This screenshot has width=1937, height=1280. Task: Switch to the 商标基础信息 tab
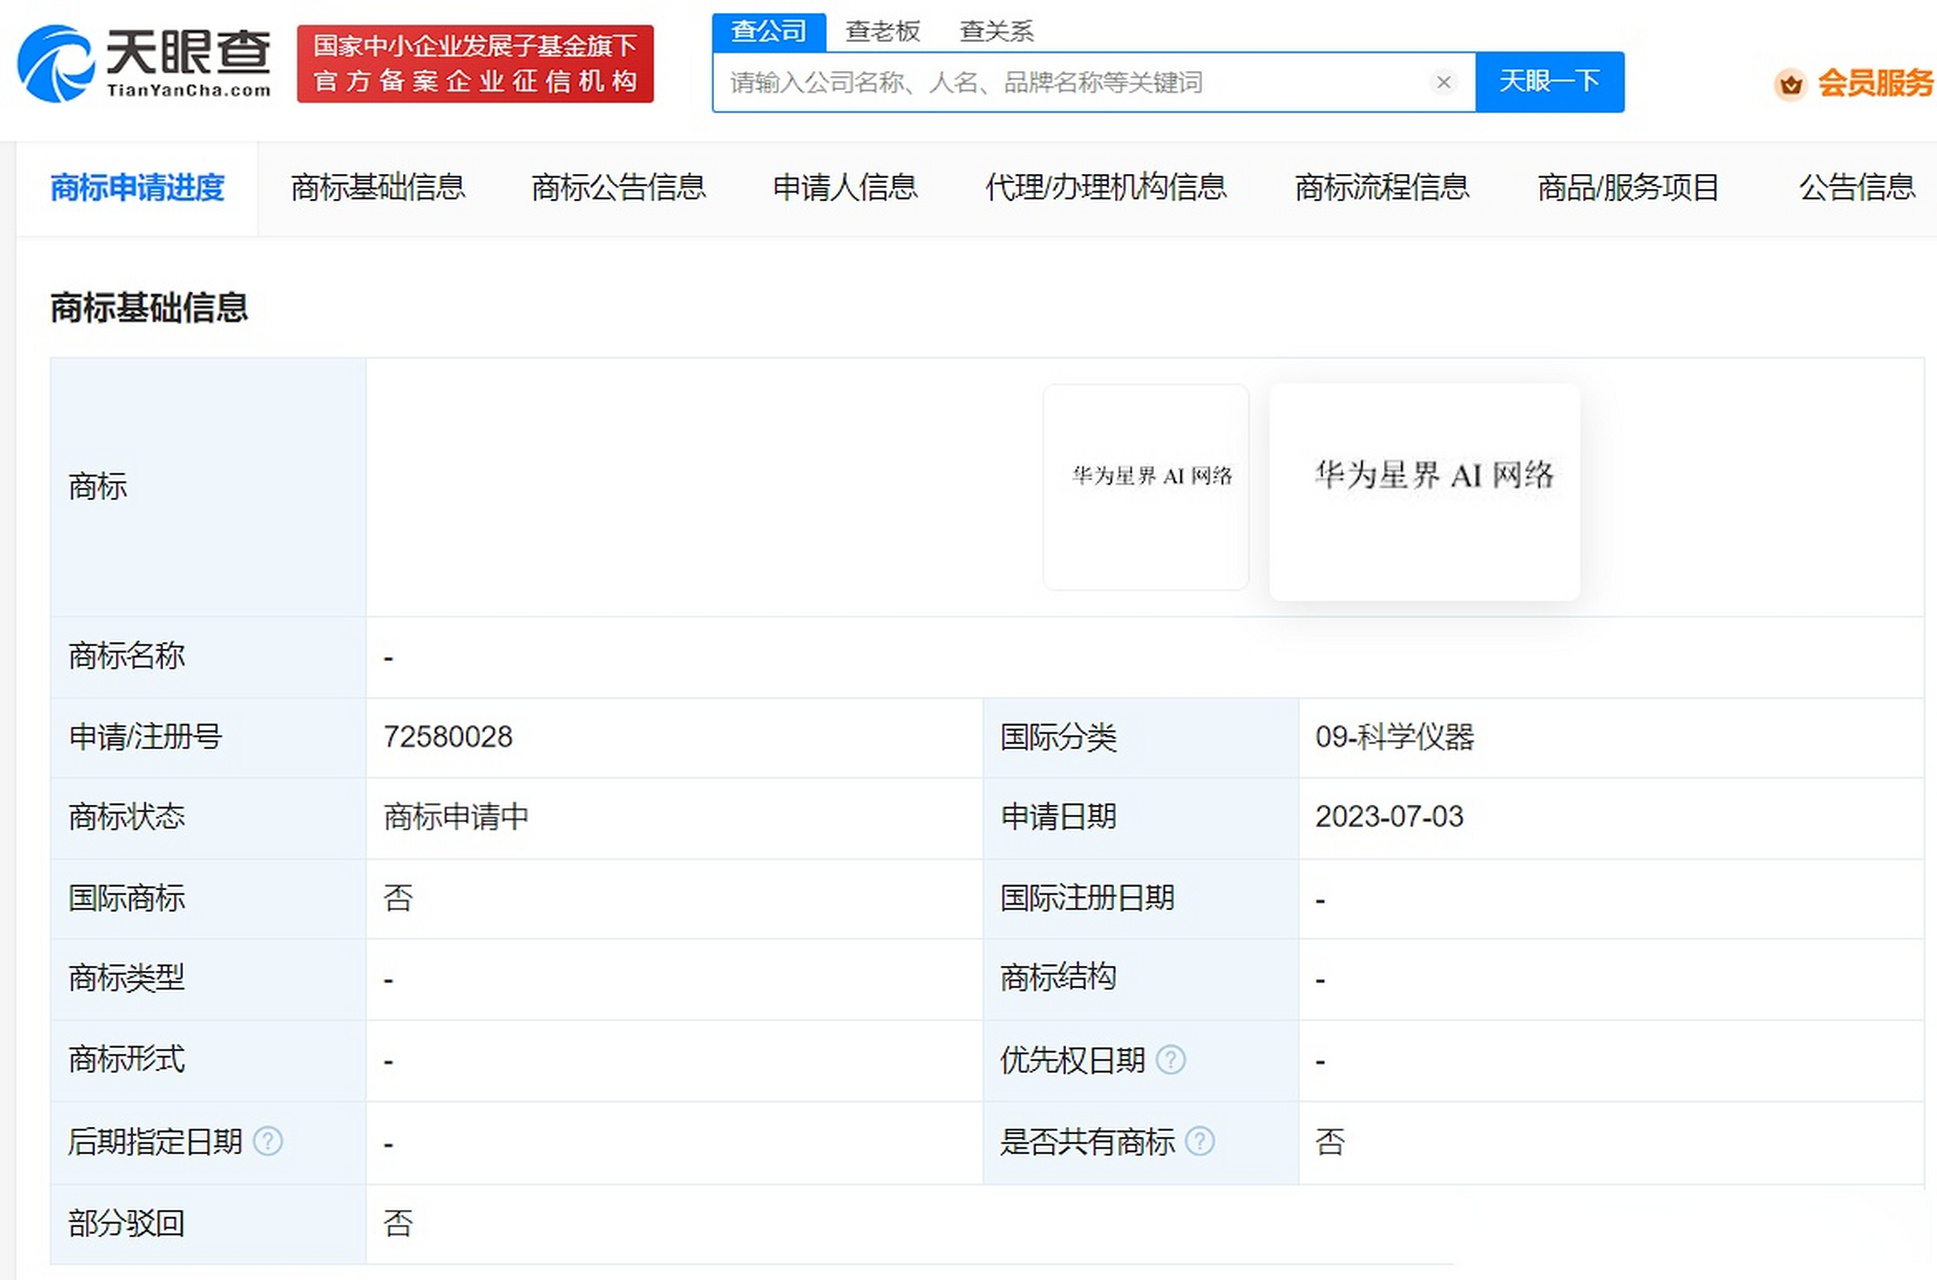(x=378, y=188)
